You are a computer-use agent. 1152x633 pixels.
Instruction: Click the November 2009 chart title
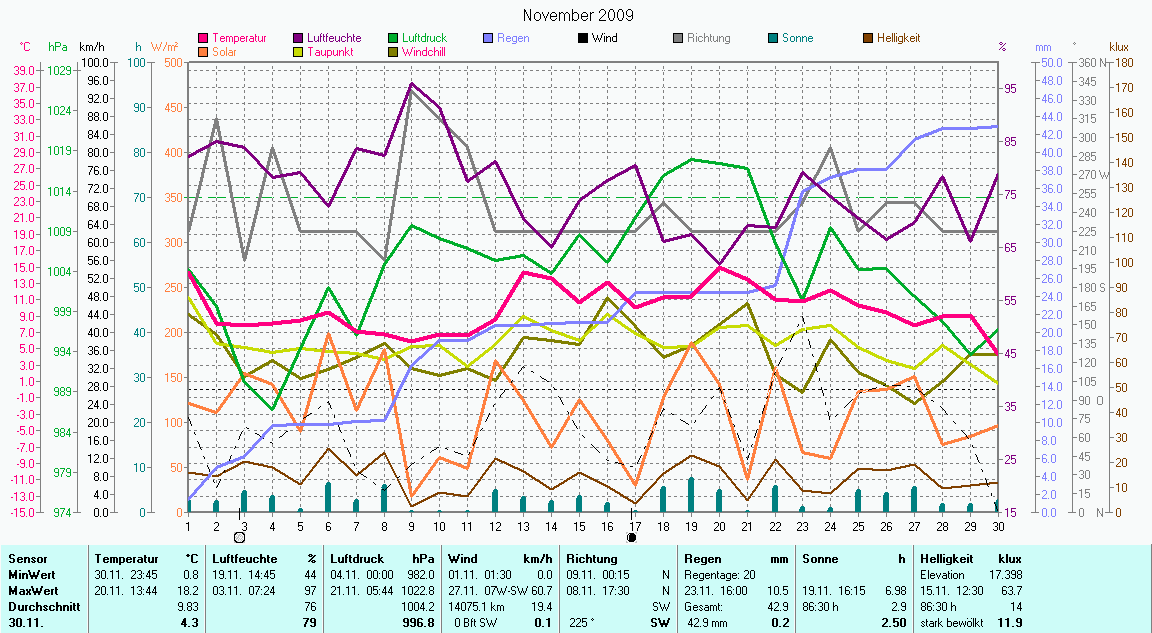[x=578, y=16]
